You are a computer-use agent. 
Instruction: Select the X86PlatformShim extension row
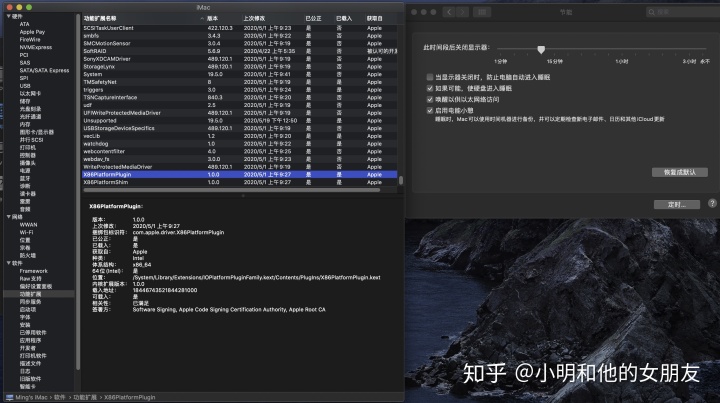[x=240, y=182]
